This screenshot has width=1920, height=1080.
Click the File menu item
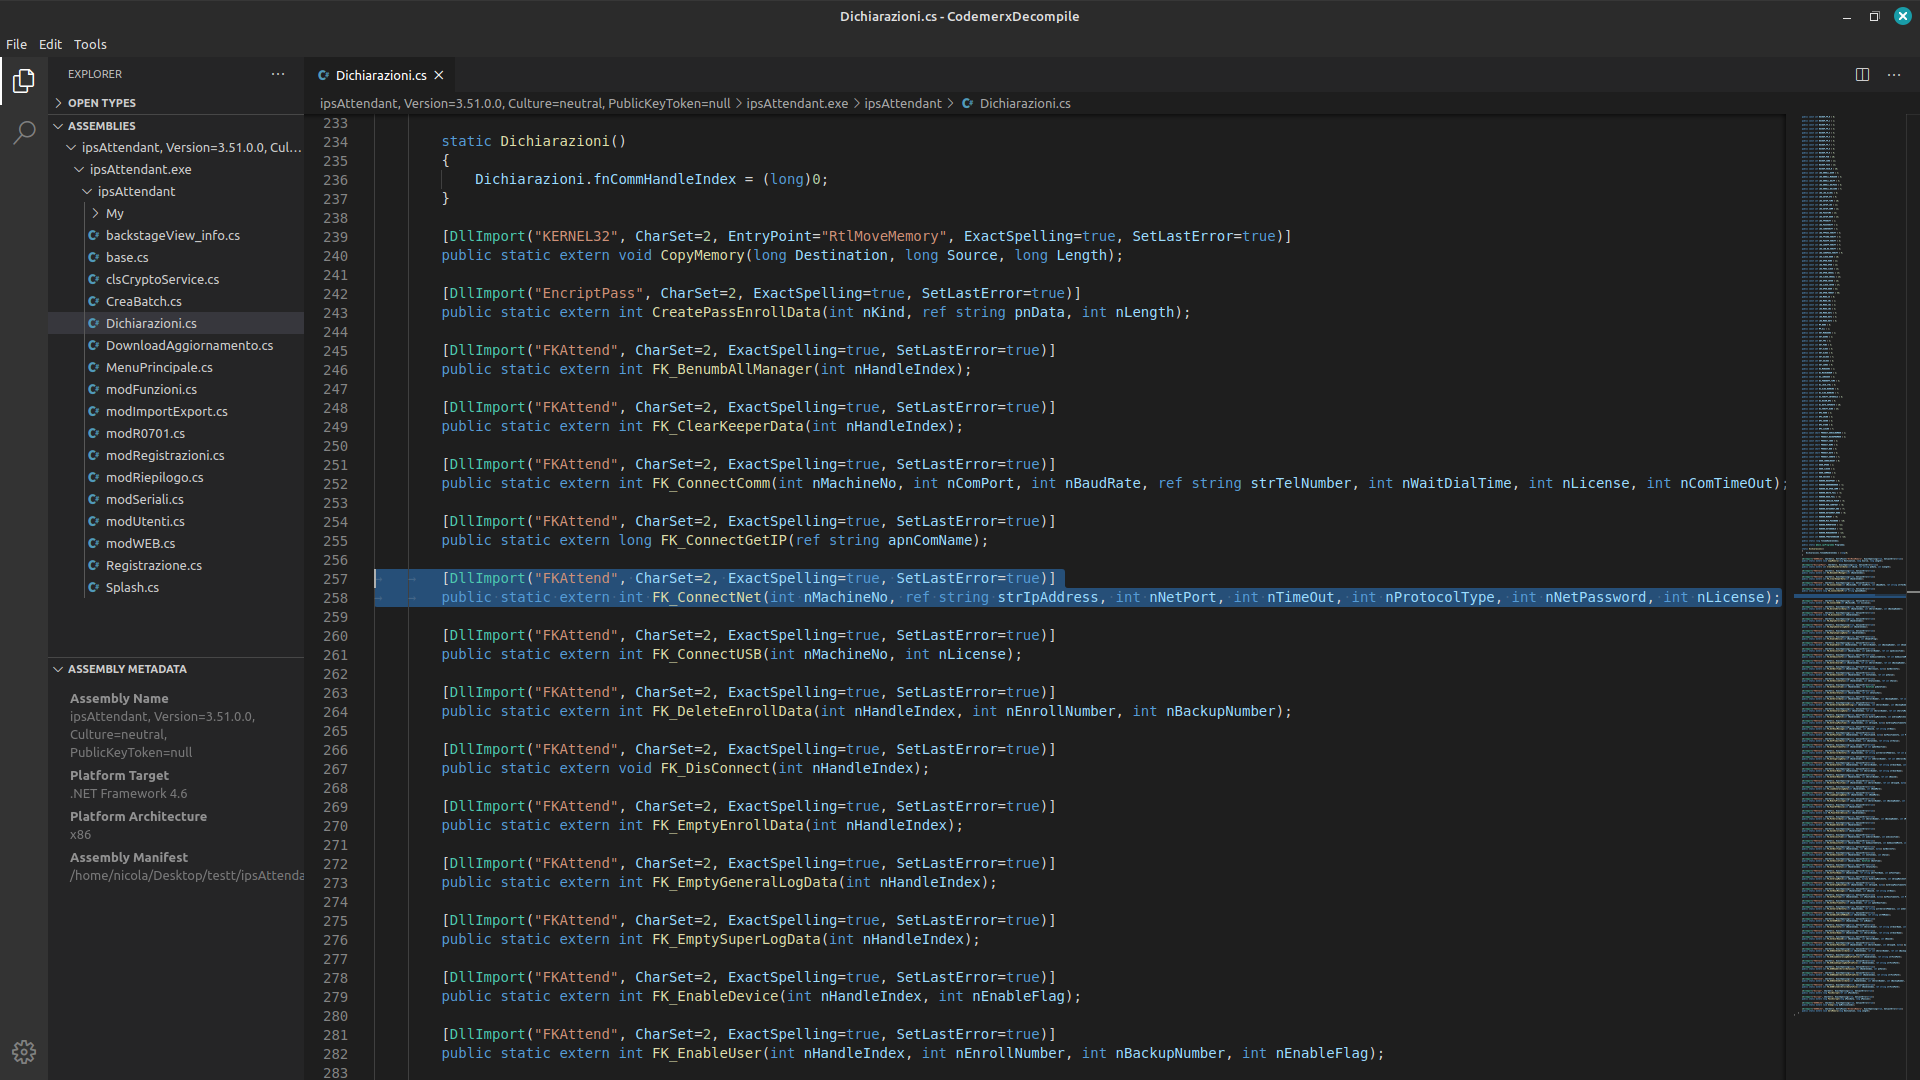pyautogui.click(x=16, y=44)
